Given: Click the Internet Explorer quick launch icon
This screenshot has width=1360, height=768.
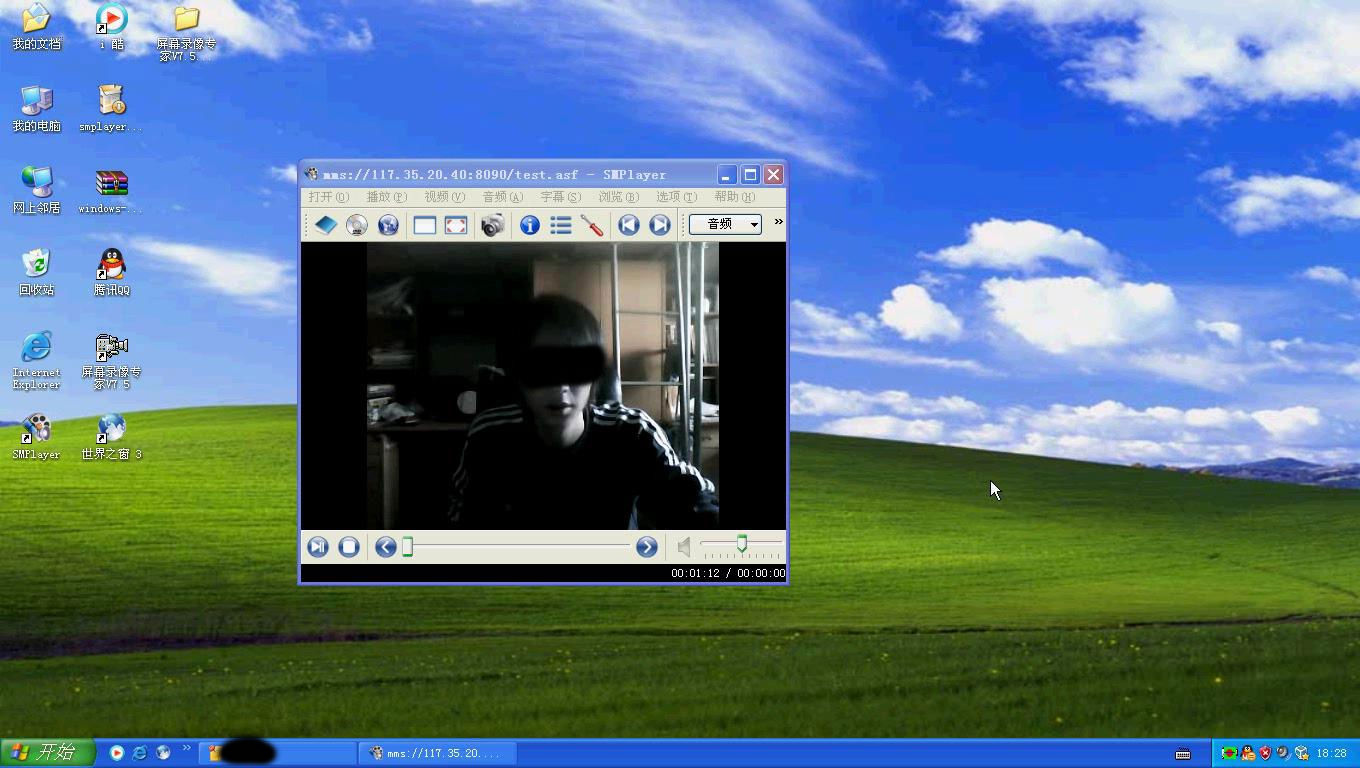Looking at the screenshot, I should tap(140, 753).
